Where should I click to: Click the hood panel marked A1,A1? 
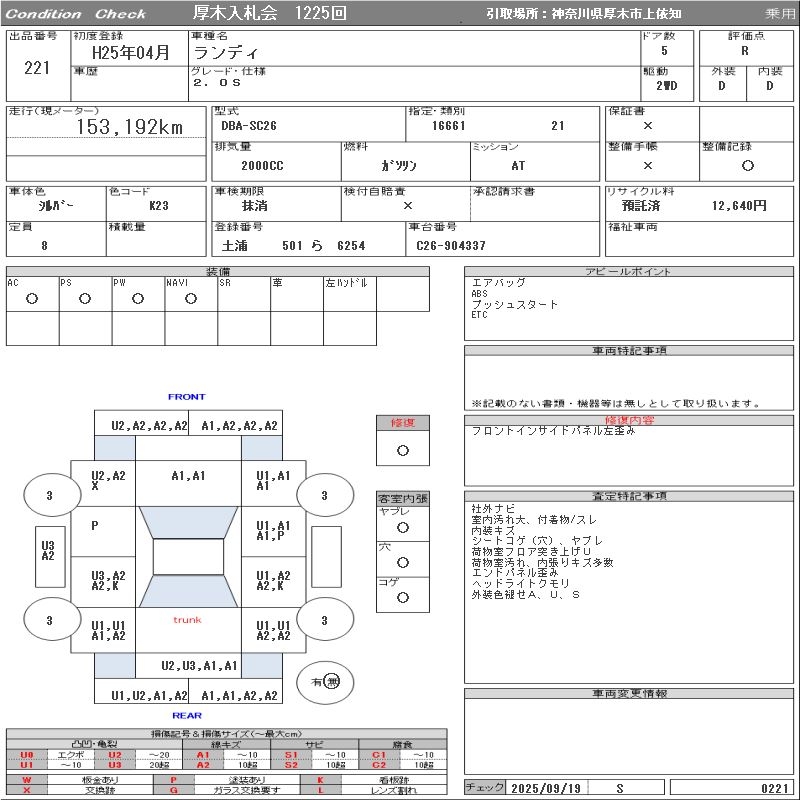[188, 476]
